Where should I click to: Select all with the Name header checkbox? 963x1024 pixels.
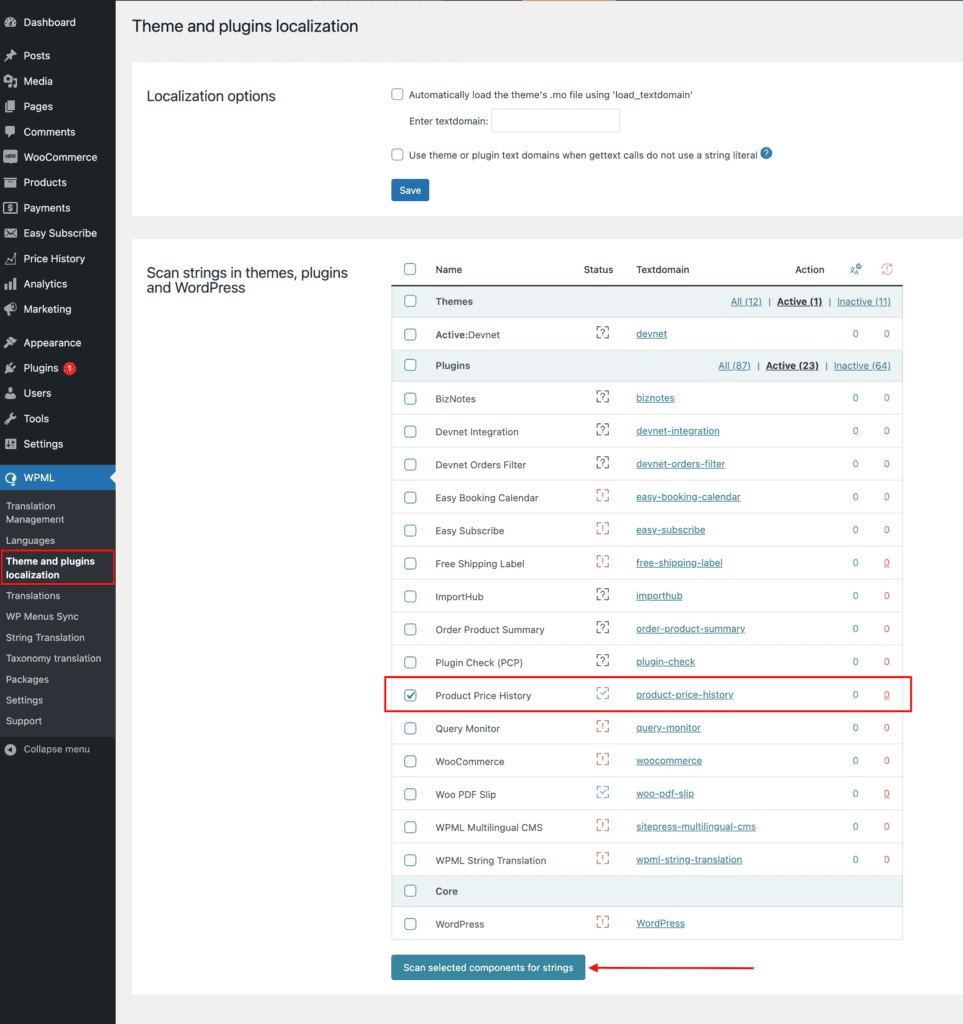click(410, 269)
